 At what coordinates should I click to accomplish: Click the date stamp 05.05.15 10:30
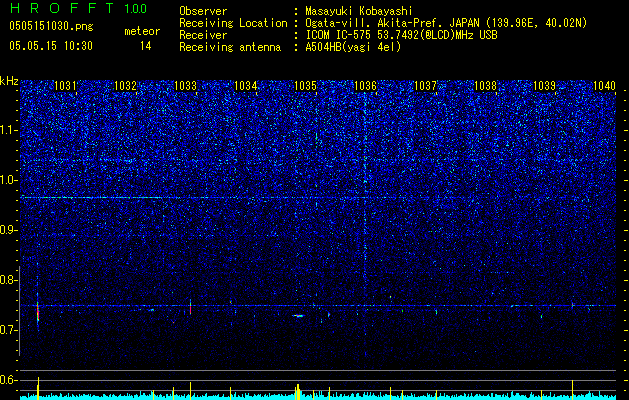(51, 46)
